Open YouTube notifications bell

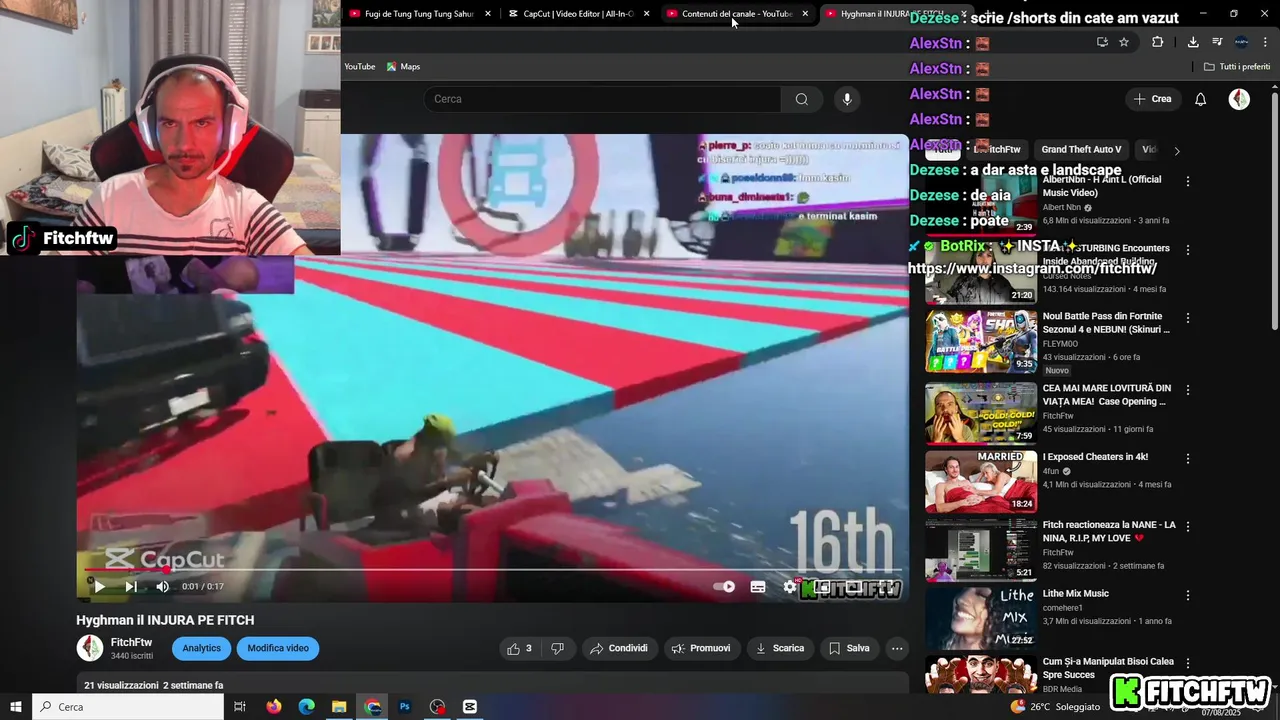pos(1201,99)
